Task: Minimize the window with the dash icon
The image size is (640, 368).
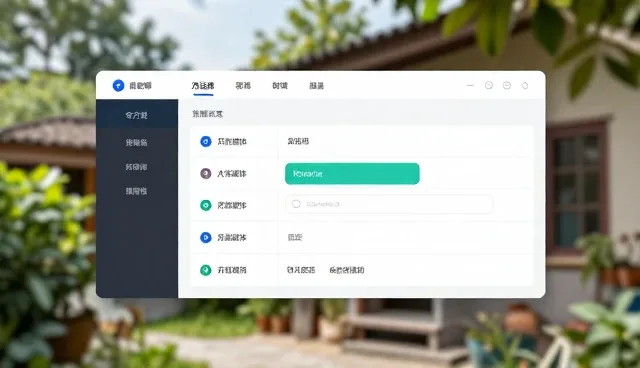Action: point(470,85)
